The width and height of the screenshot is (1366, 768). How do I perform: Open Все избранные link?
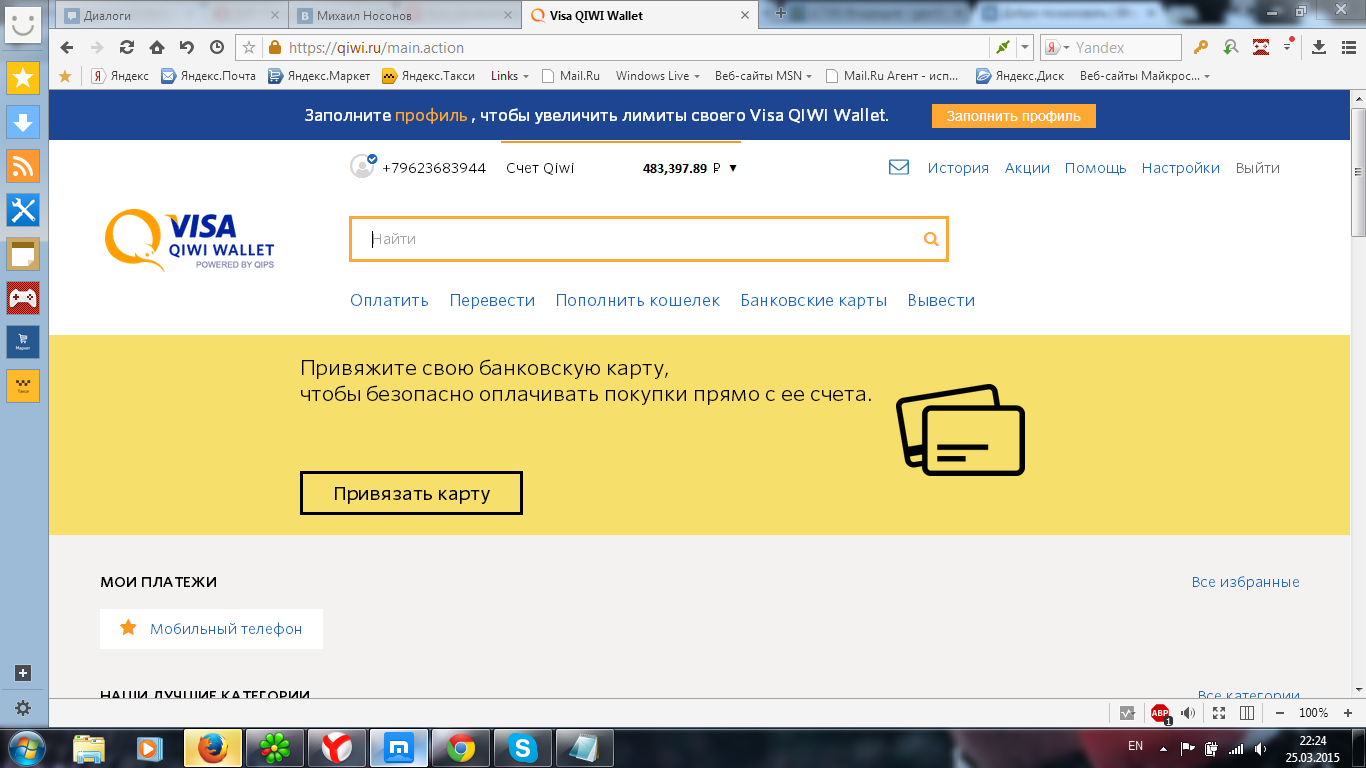pyautogui.click(x=1245, y=582)
